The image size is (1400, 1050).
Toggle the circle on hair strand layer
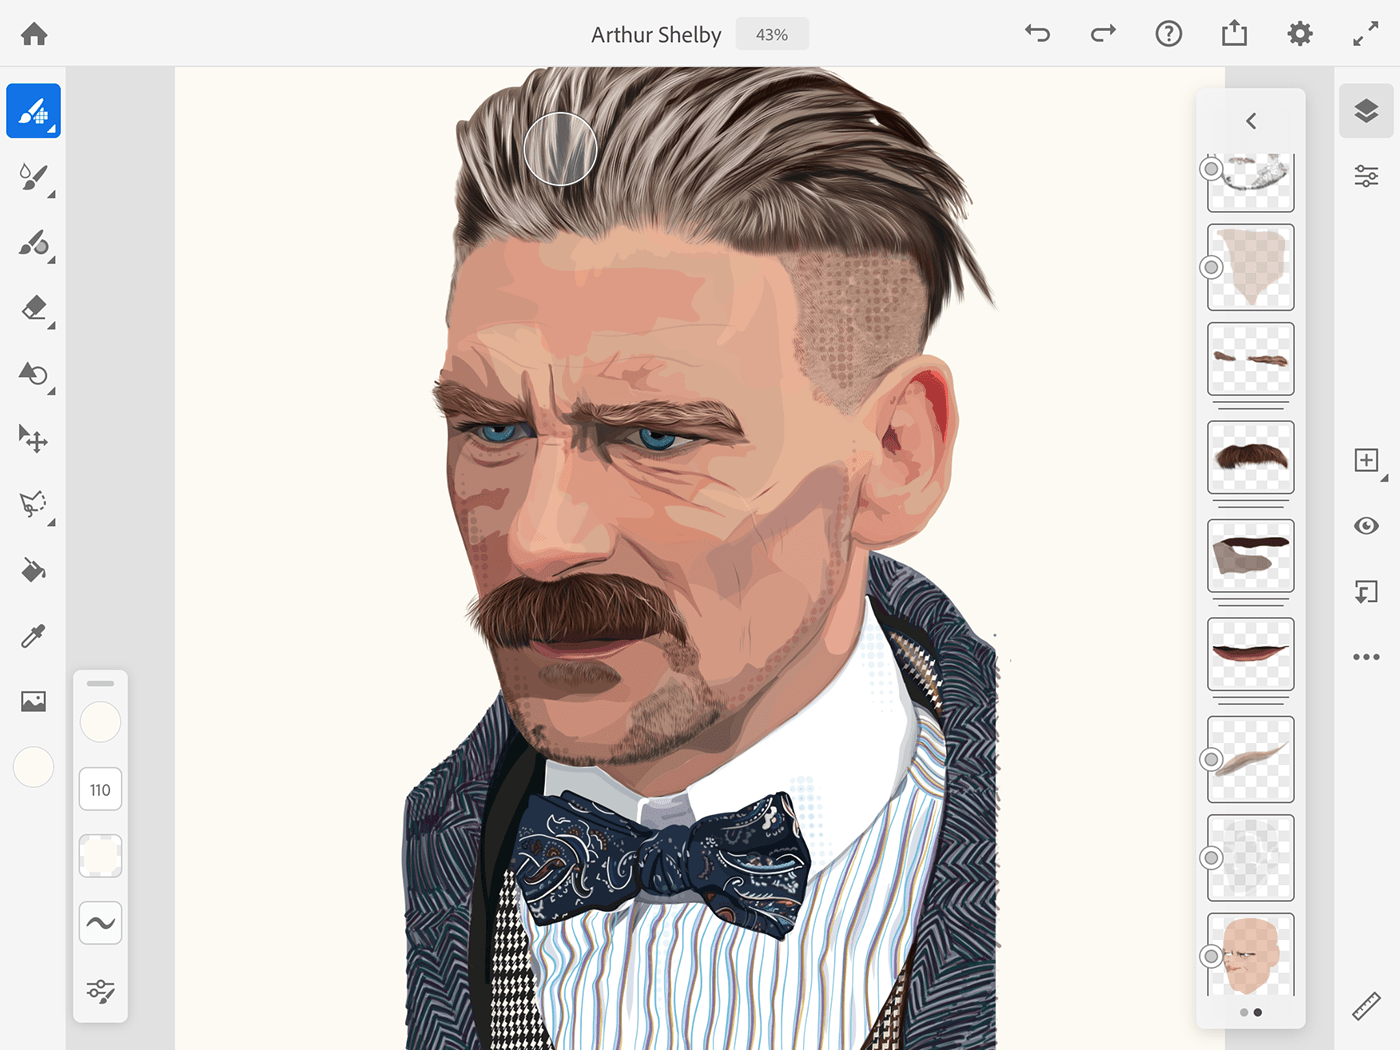point(1211,760)
